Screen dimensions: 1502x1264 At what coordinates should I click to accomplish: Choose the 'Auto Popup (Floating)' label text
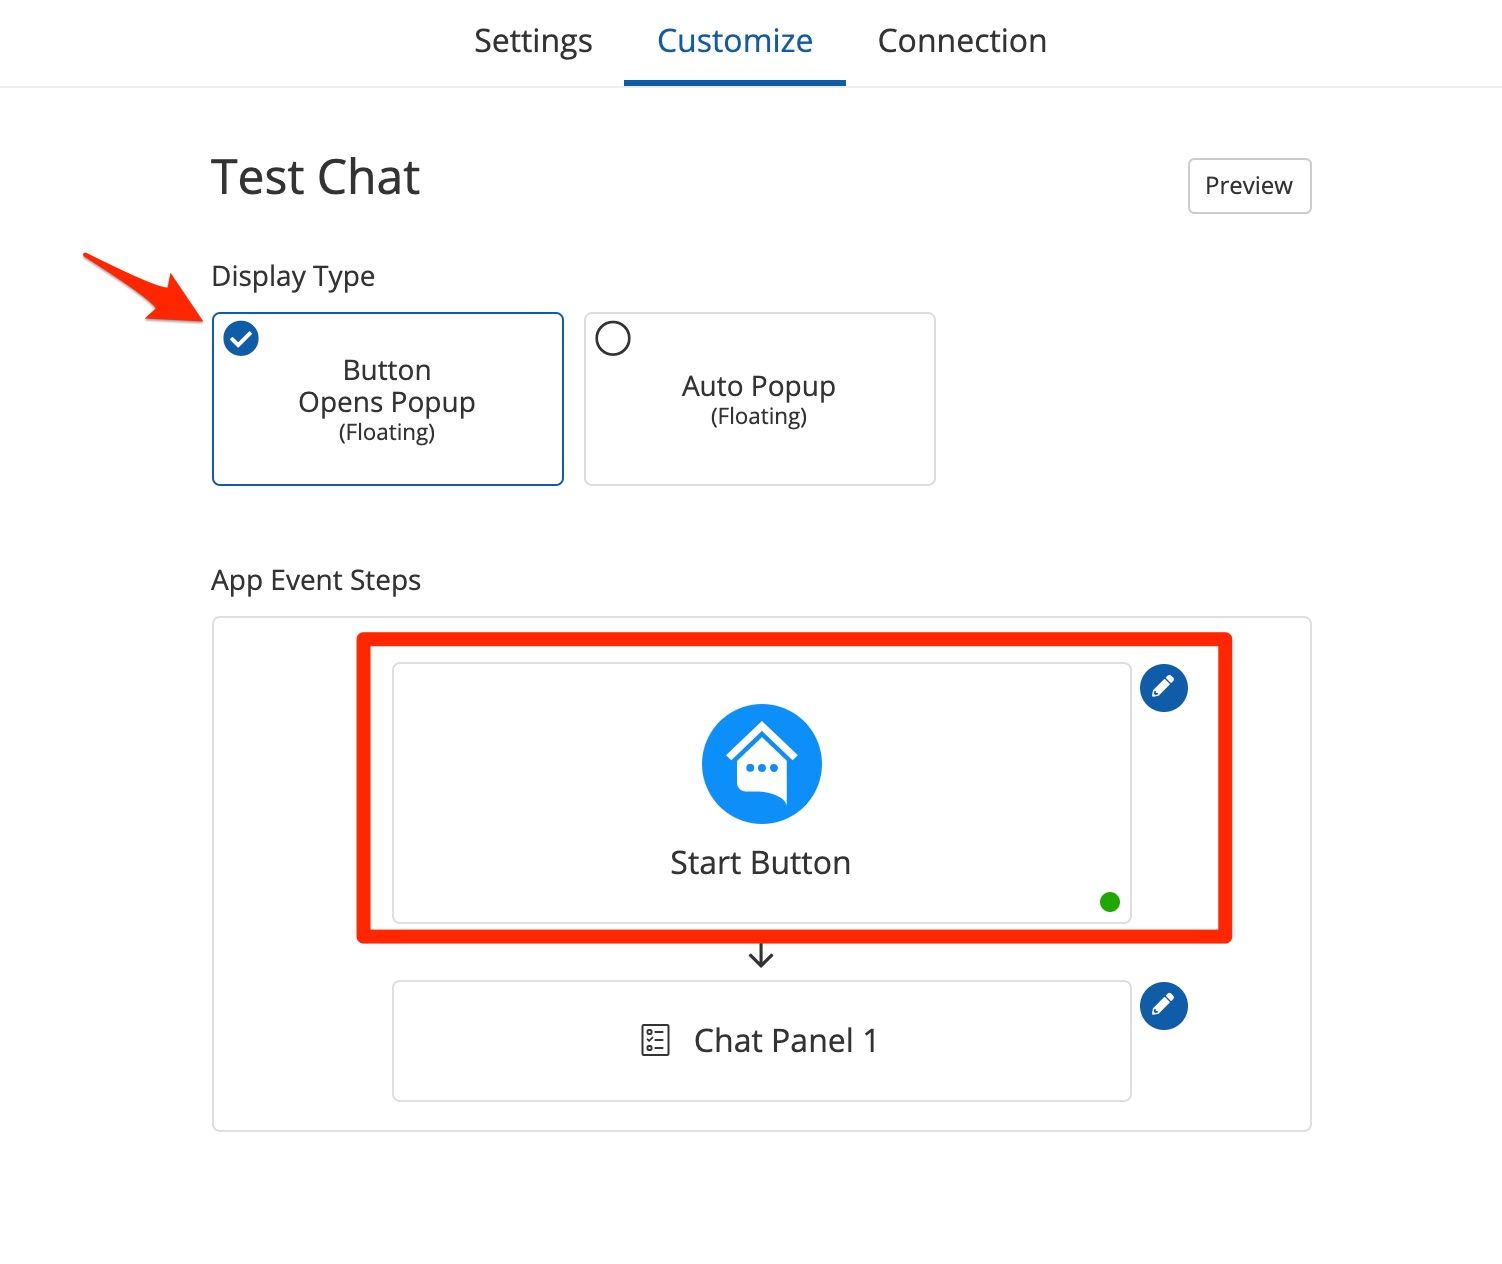pyautogui.click(x=758, y=399)
